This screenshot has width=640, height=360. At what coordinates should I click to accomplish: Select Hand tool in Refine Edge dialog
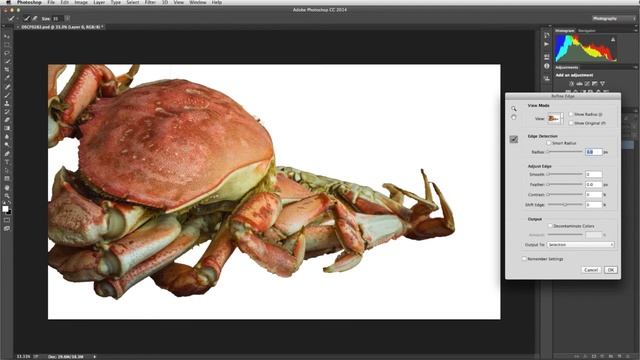(514, 118)
